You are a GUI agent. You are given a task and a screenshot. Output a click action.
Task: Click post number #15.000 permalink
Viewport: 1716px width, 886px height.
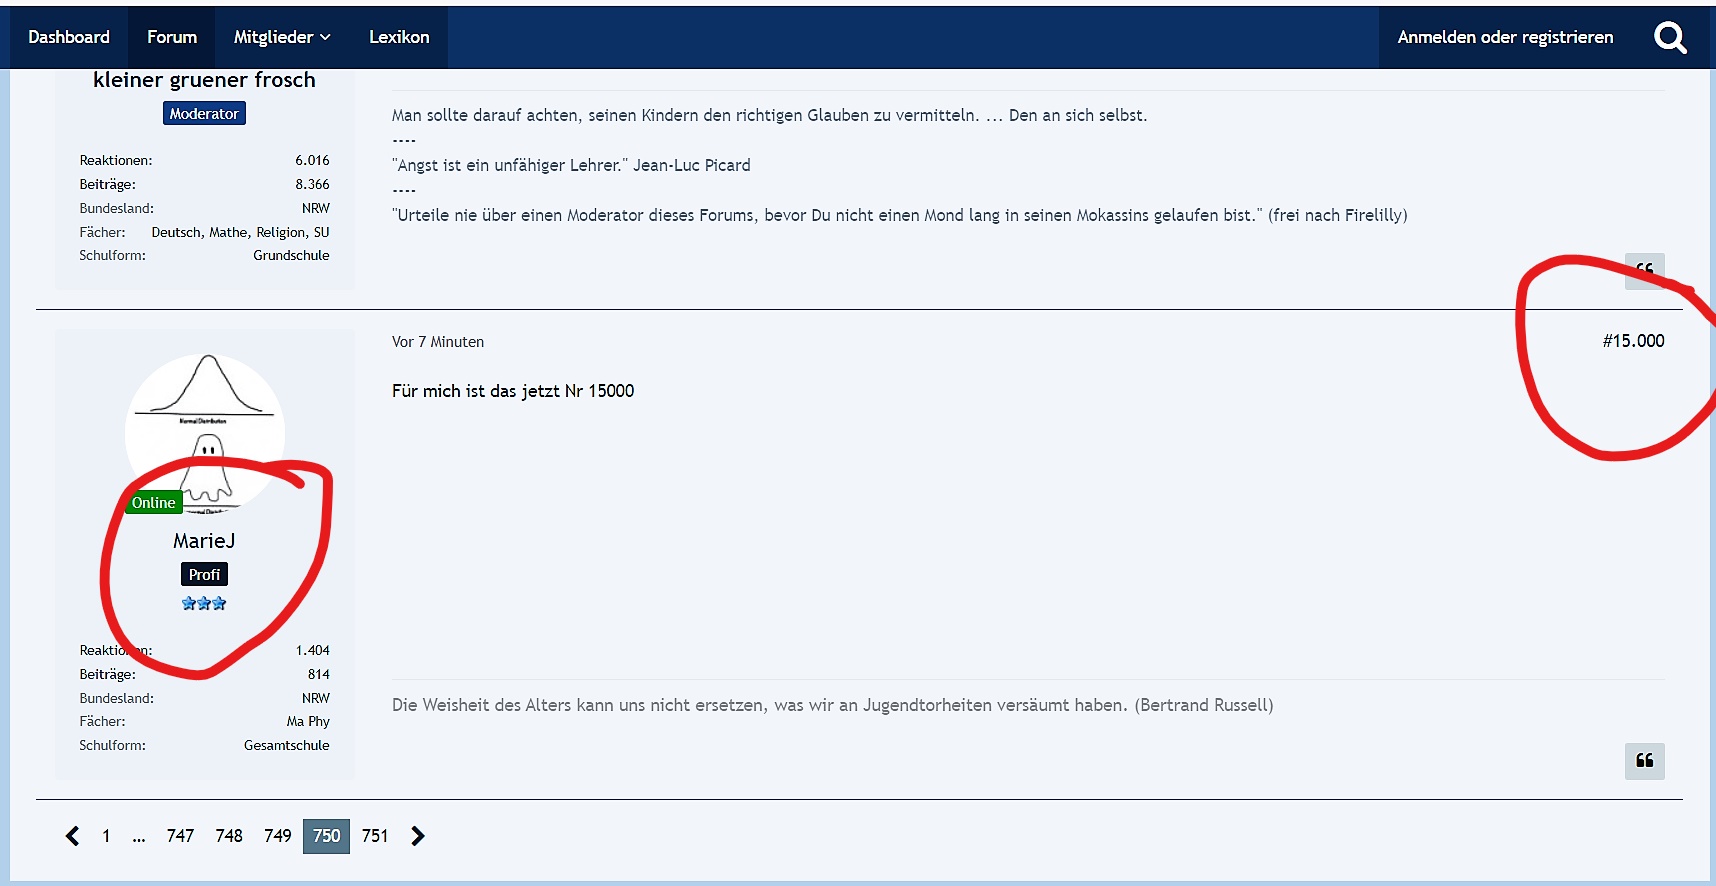point(1633,341)
